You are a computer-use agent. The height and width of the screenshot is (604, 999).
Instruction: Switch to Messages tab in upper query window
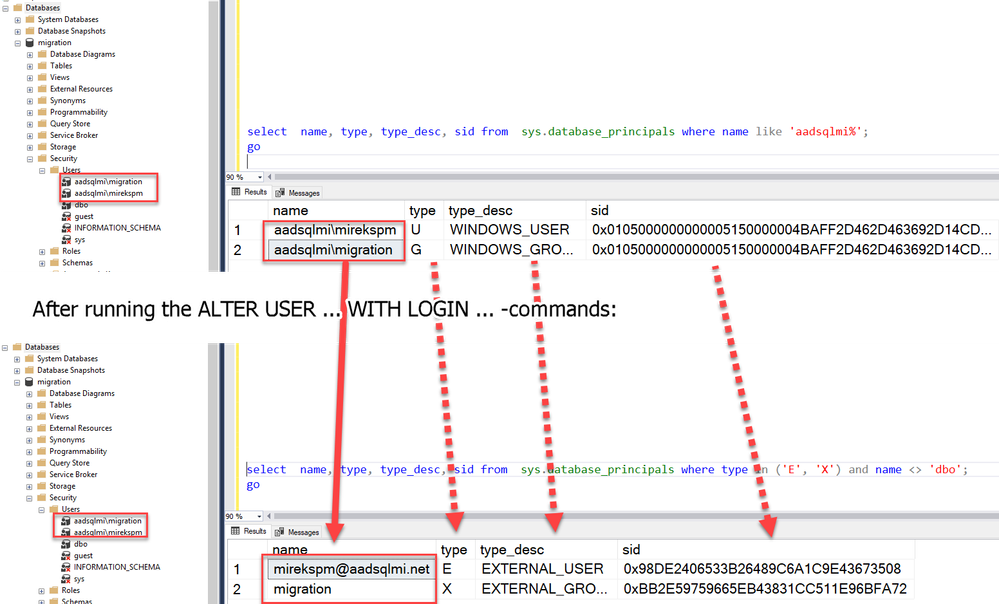click(298, 192)
